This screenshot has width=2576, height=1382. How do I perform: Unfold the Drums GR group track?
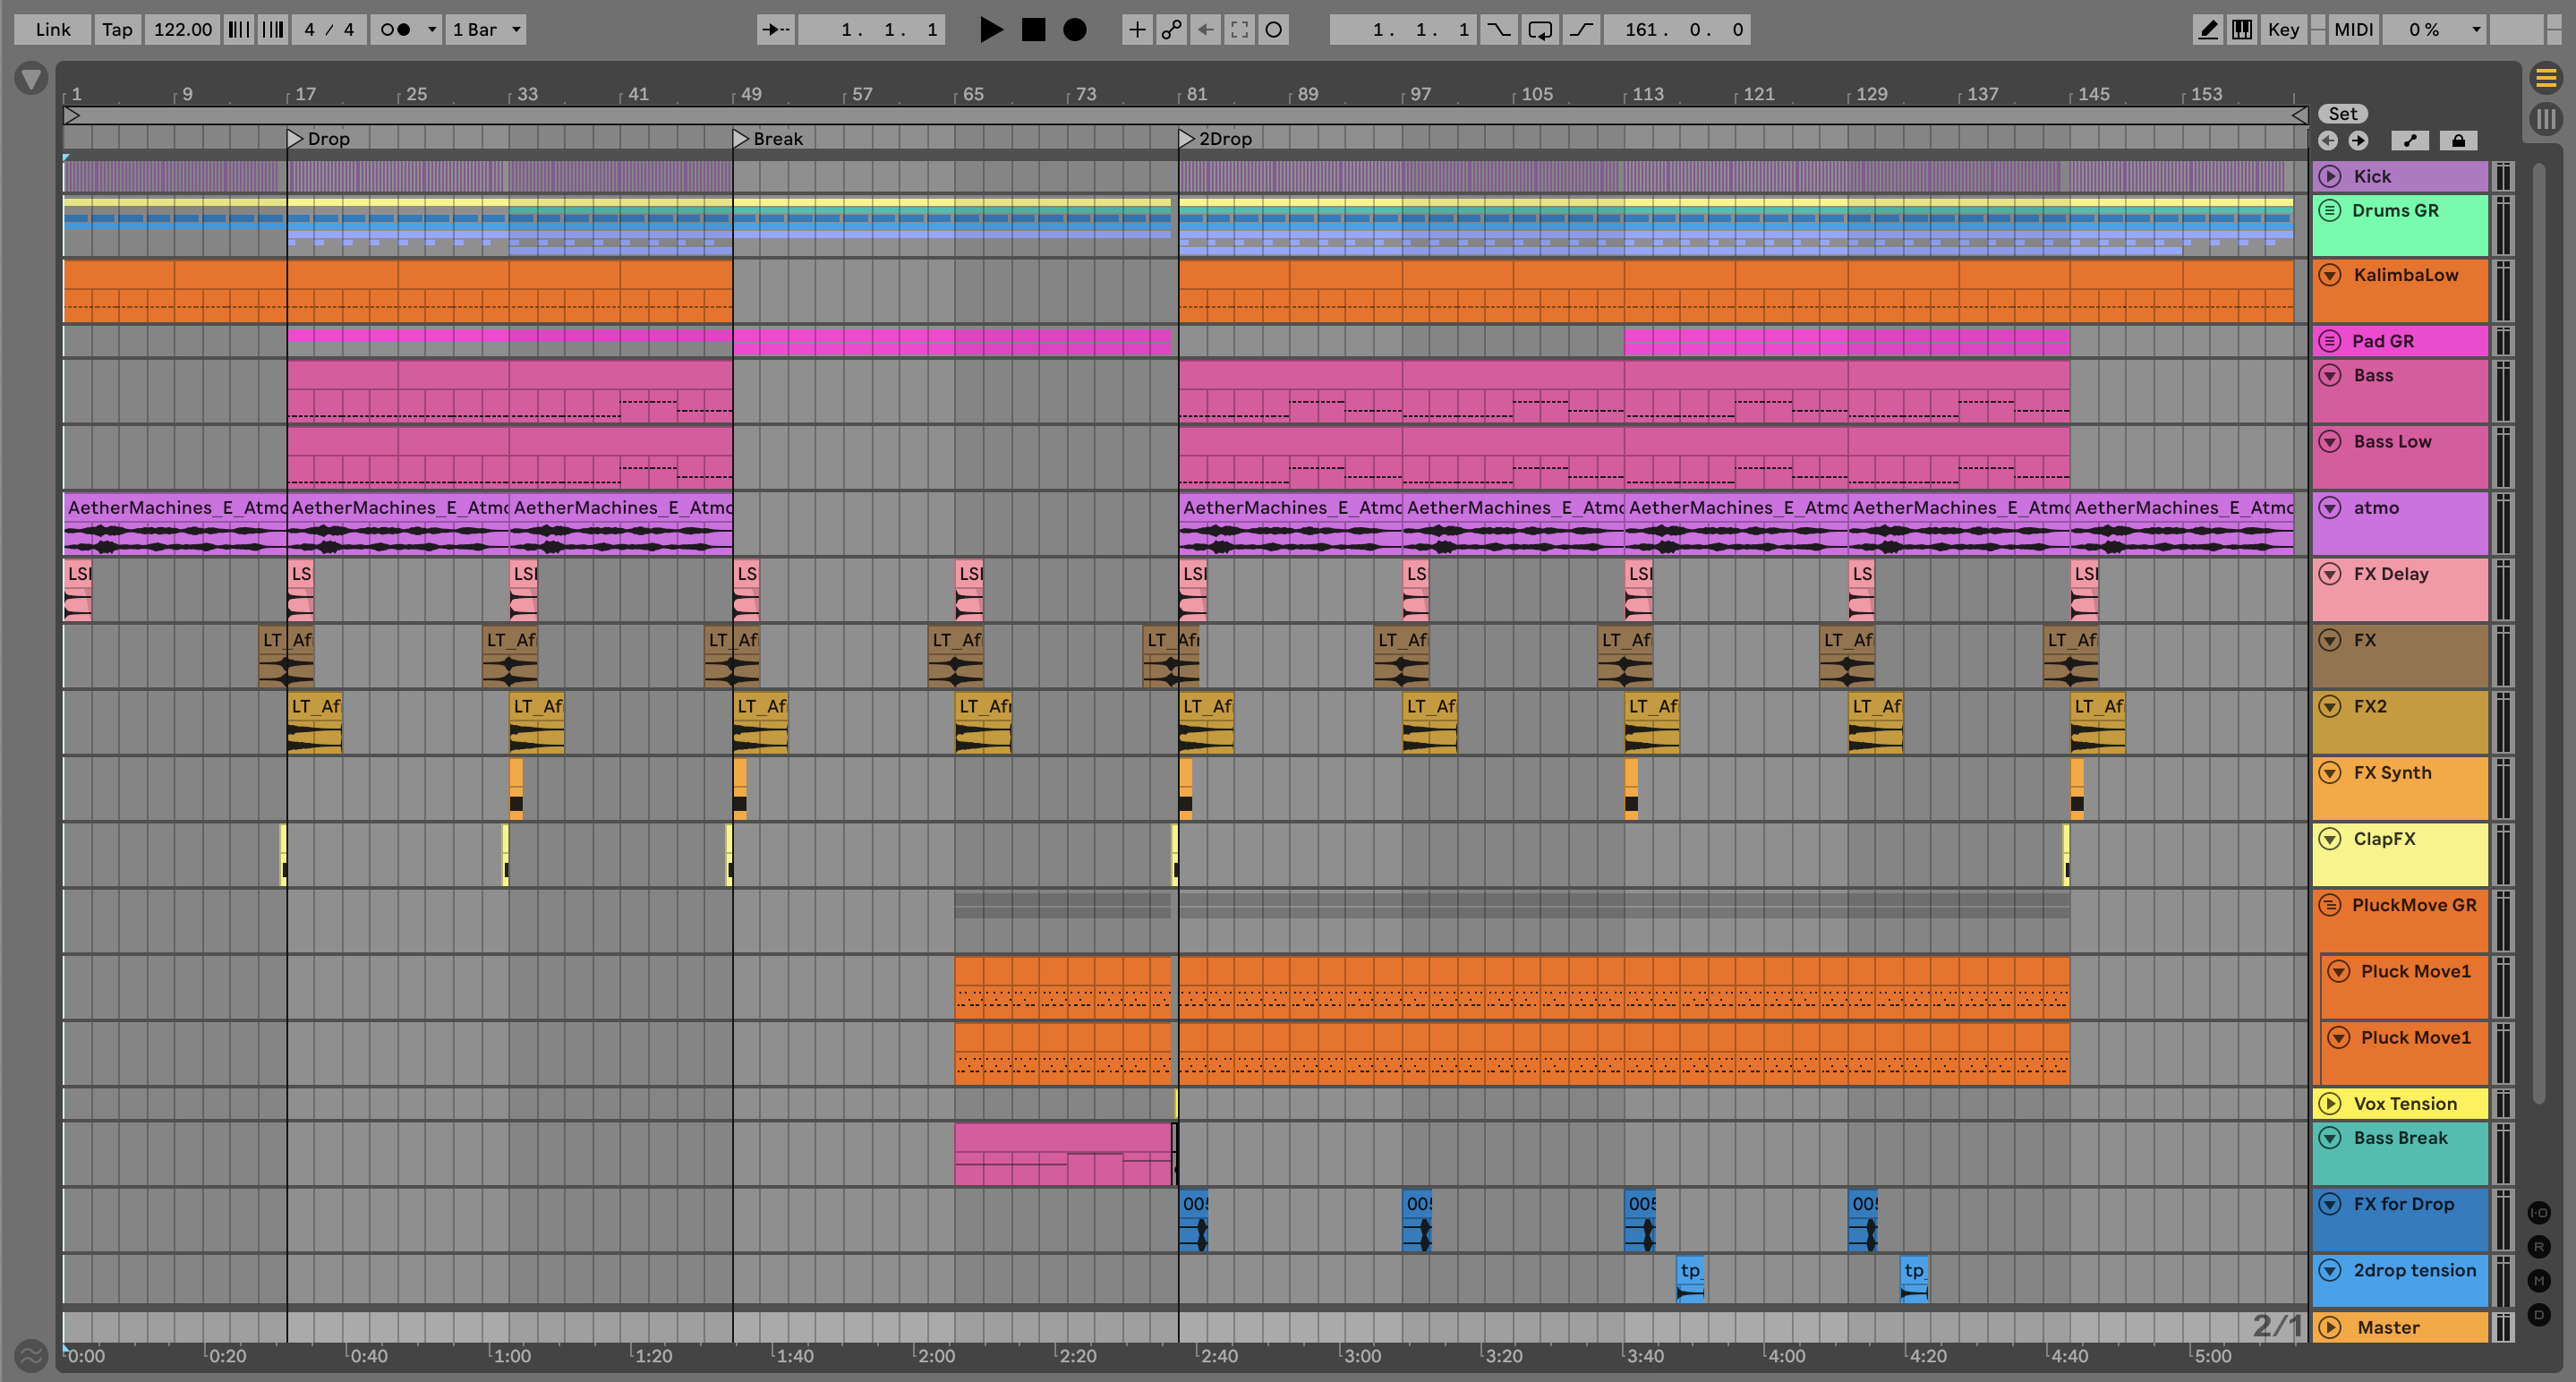tap(2330, 211)
